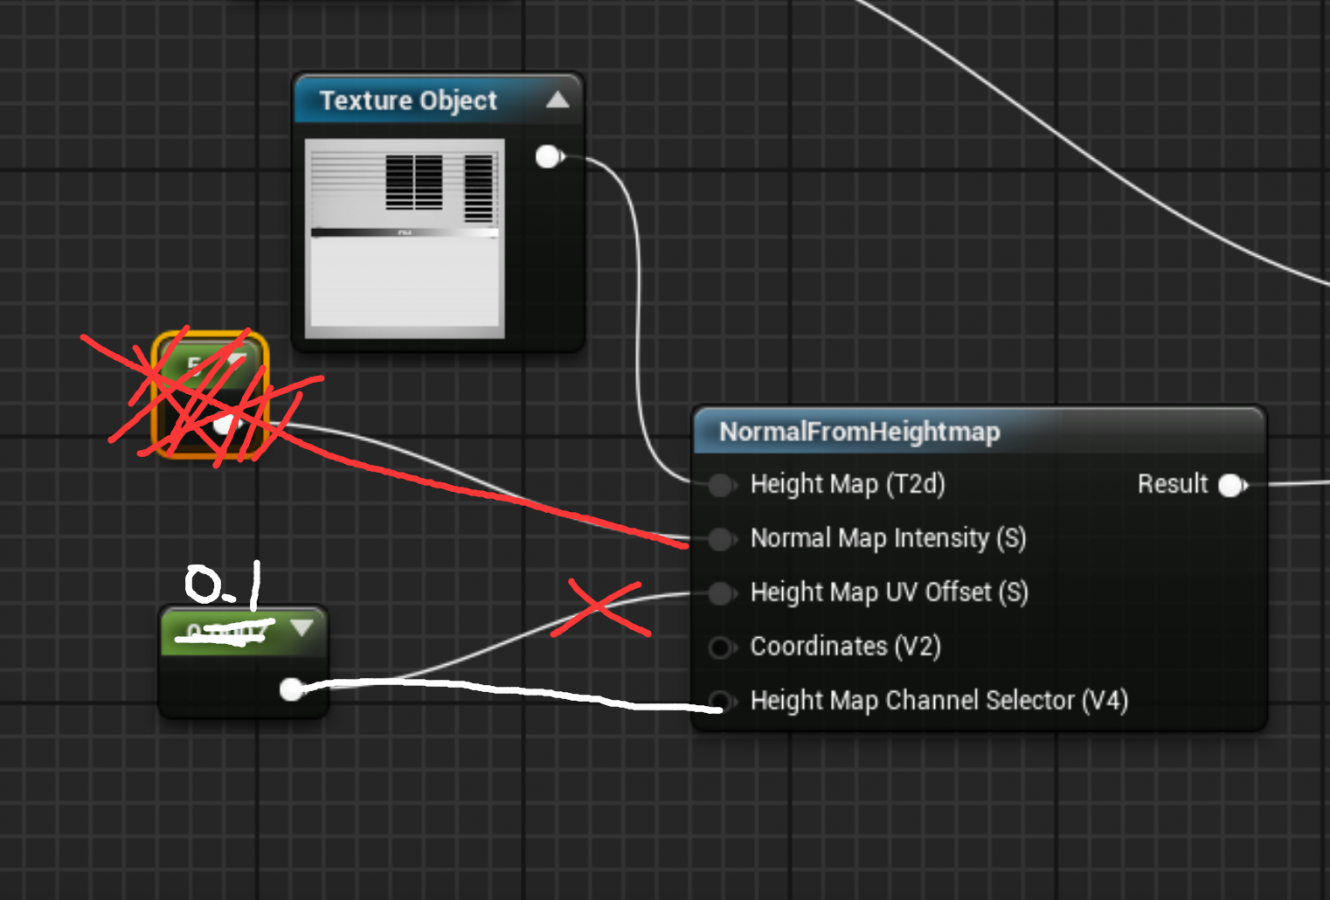Click the Normal Map Intensity (S) input pin
1330x900 pixels.
coord(720,539)
